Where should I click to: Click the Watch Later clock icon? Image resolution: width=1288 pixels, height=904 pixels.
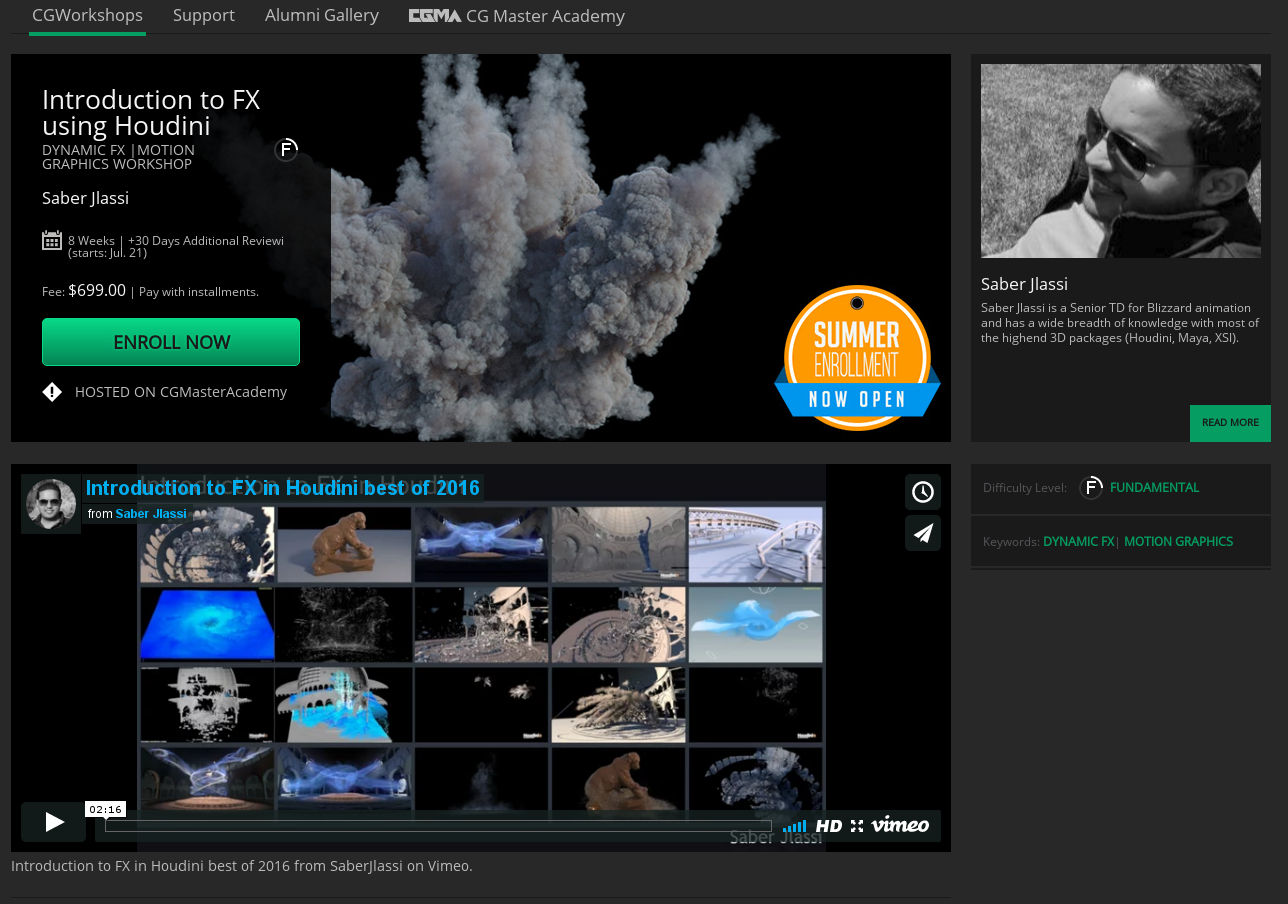coord(923,492)
